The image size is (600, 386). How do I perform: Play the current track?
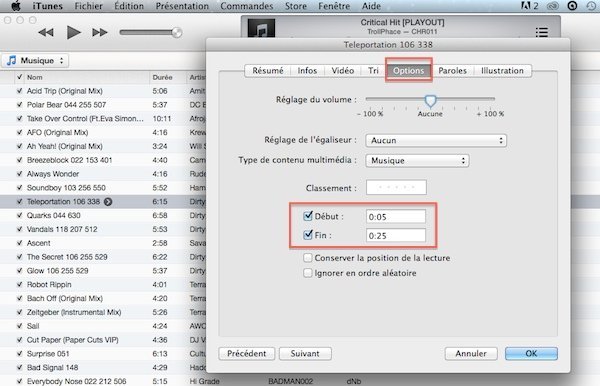(73, 33)
